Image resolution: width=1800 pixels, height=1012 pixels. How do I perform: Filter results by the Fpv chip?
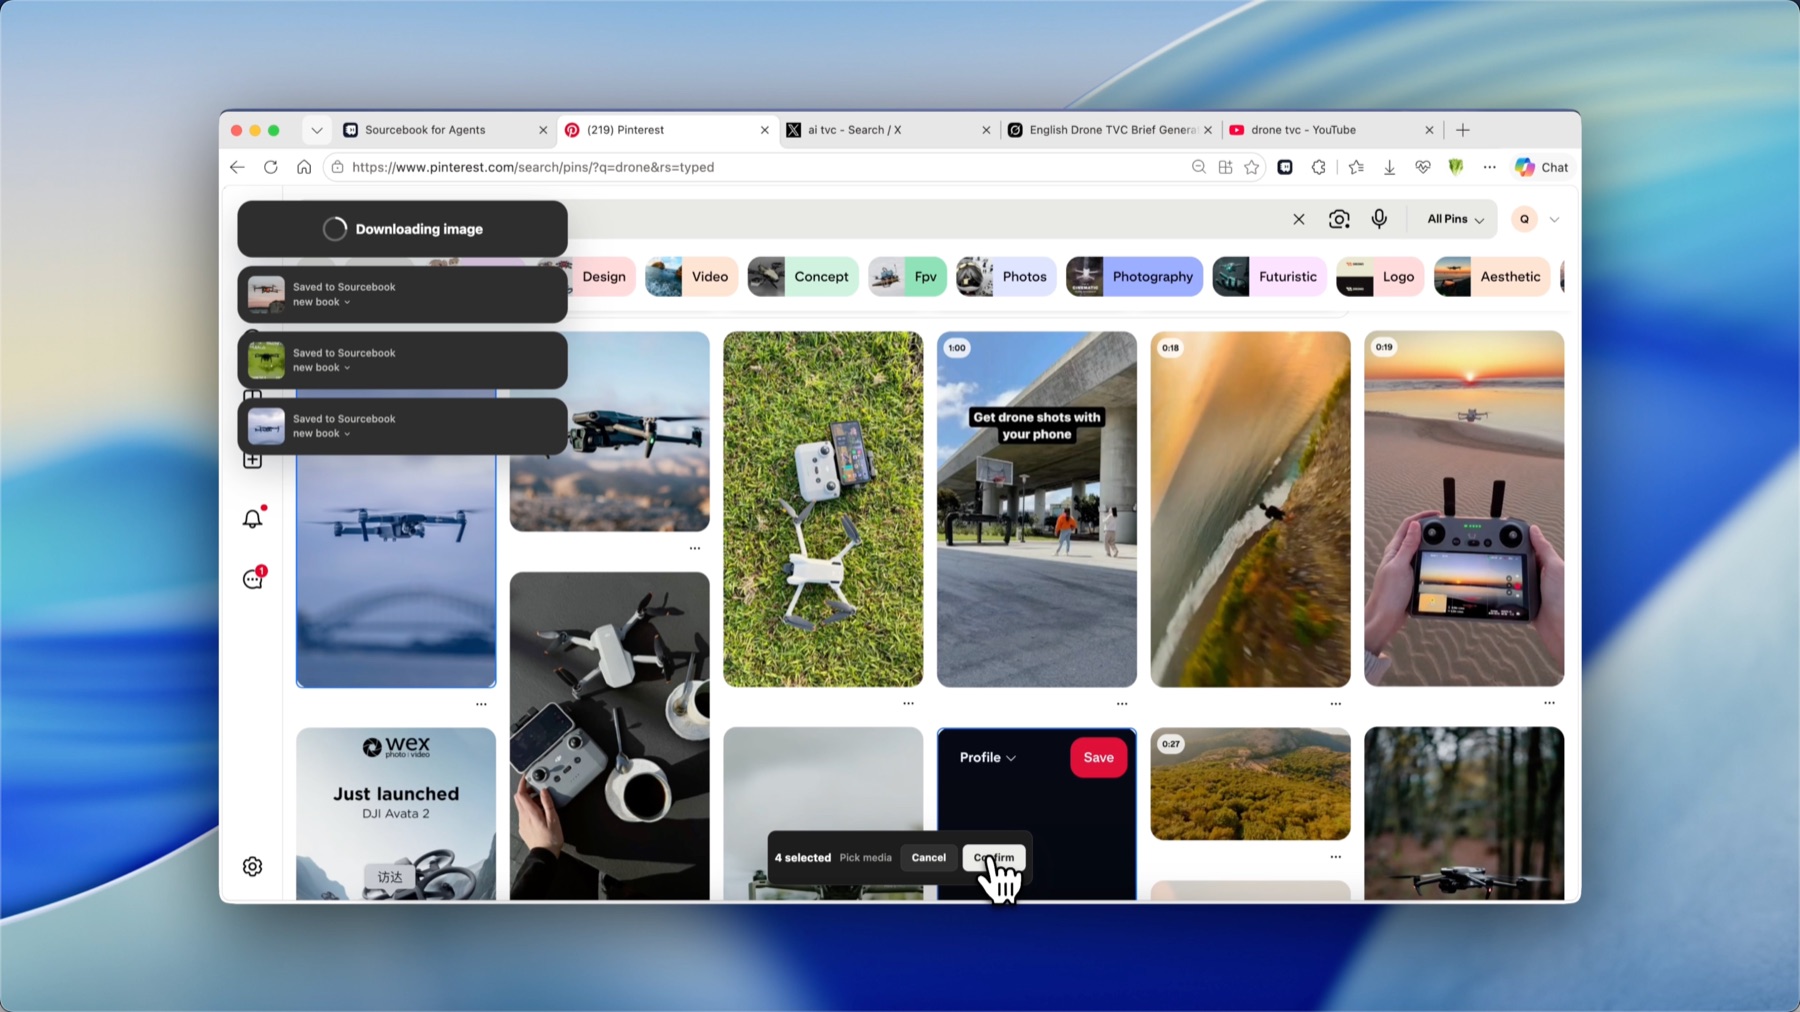[907, 277]
